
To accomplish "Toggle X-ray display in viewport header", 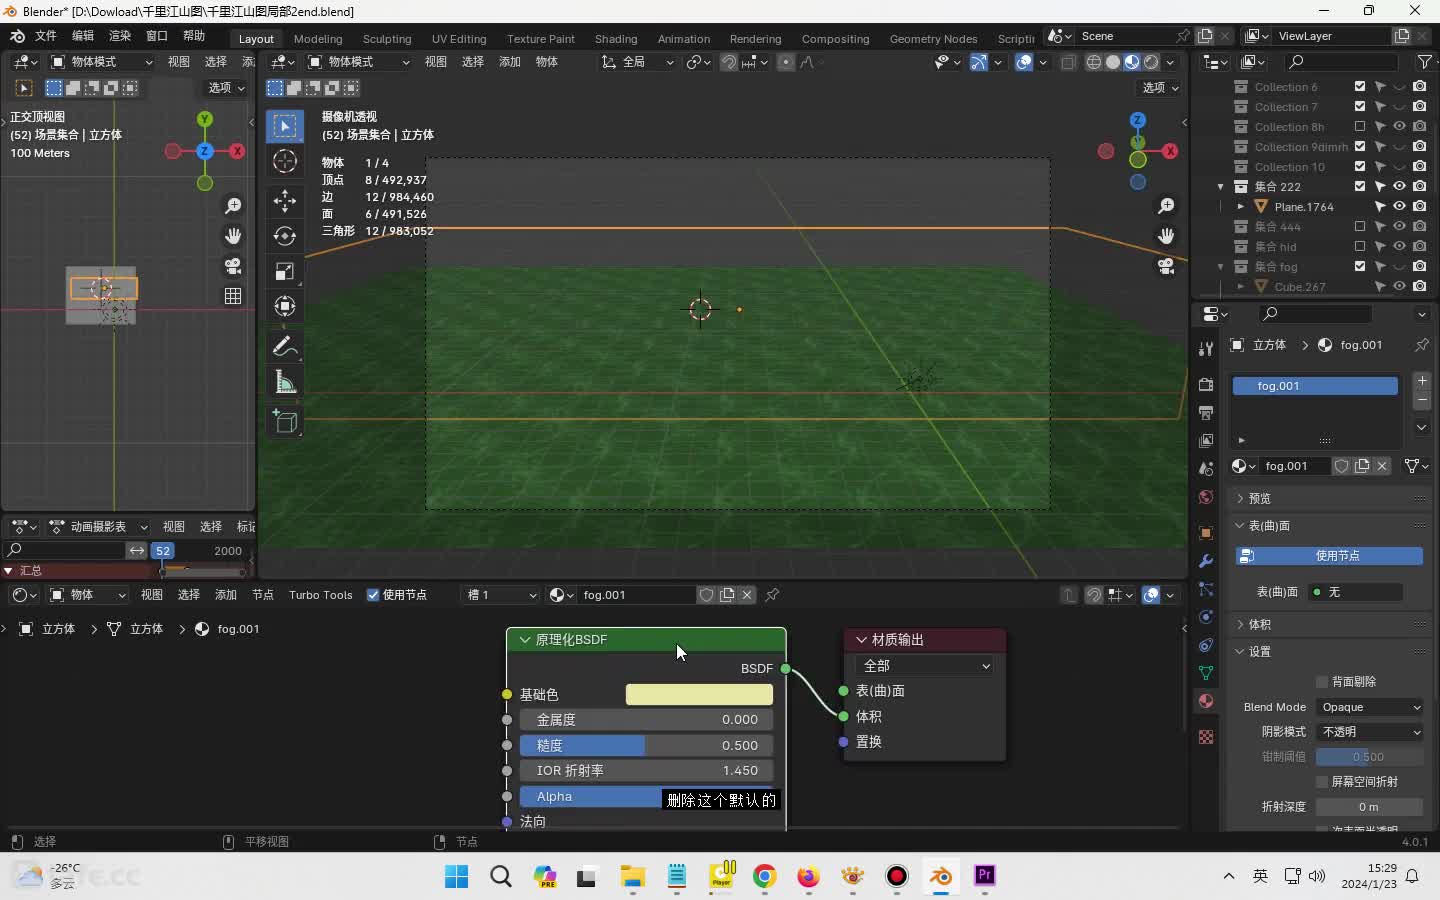I will tap(1068, 62).
